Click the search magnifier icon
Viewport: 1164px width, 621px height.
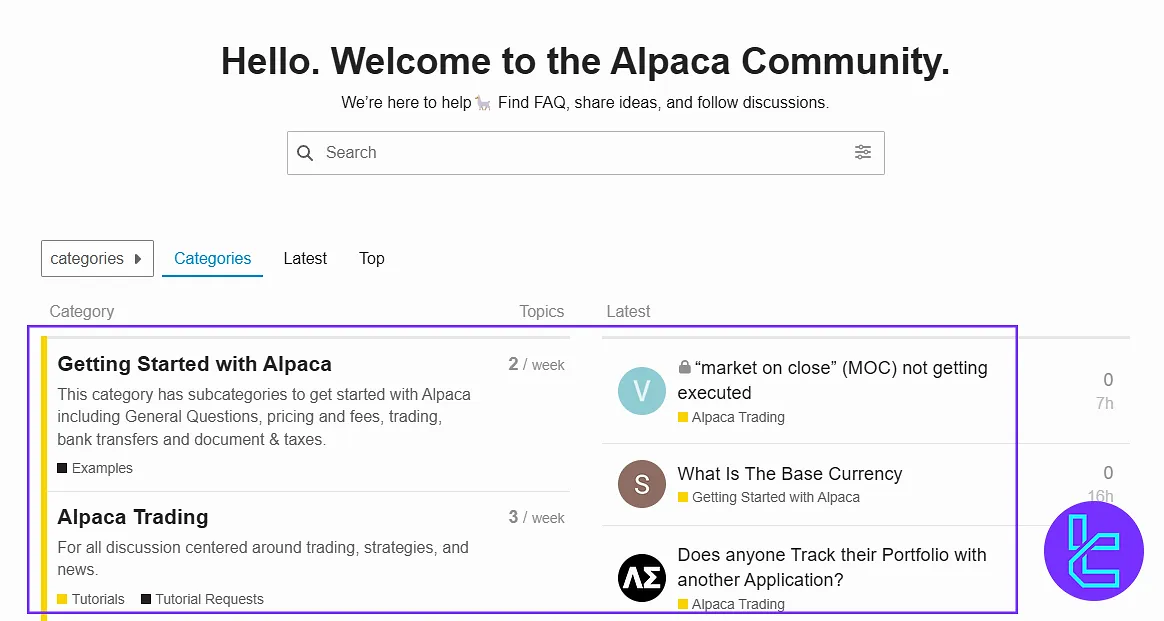click(x=306, y=153)
